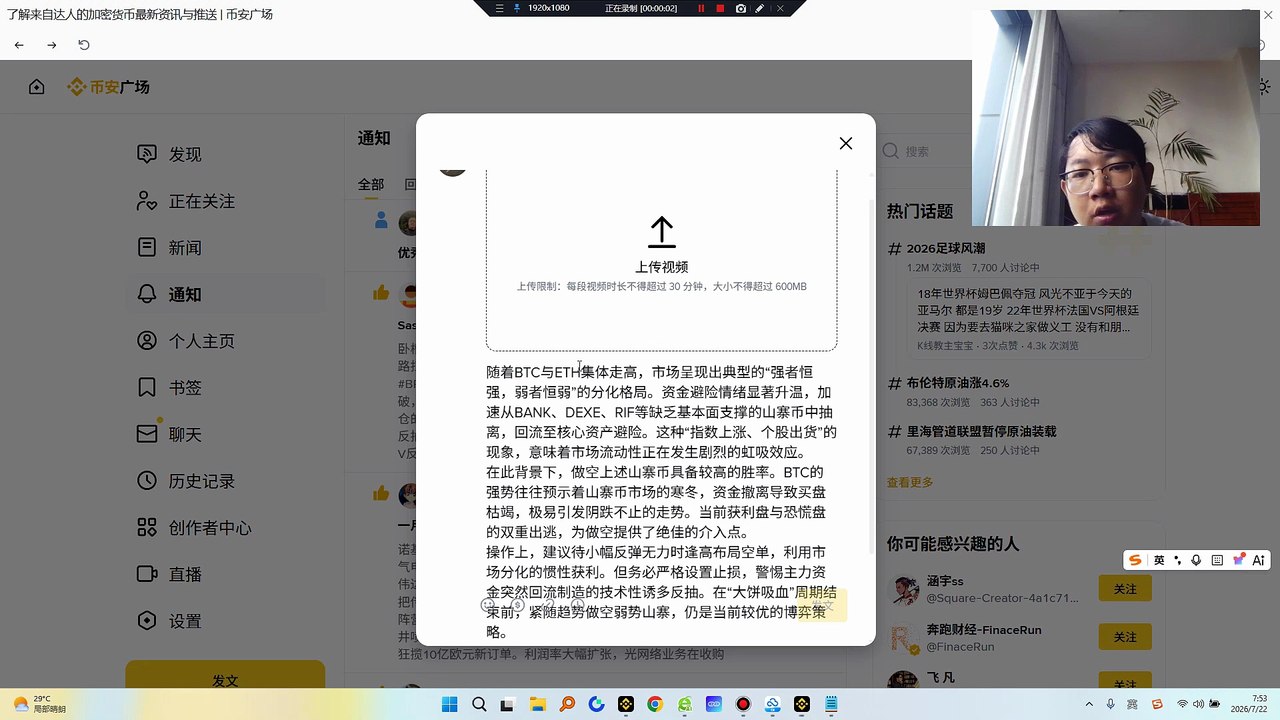
Task: Click the 设置 hexagon icon
Action: point(147,621)
